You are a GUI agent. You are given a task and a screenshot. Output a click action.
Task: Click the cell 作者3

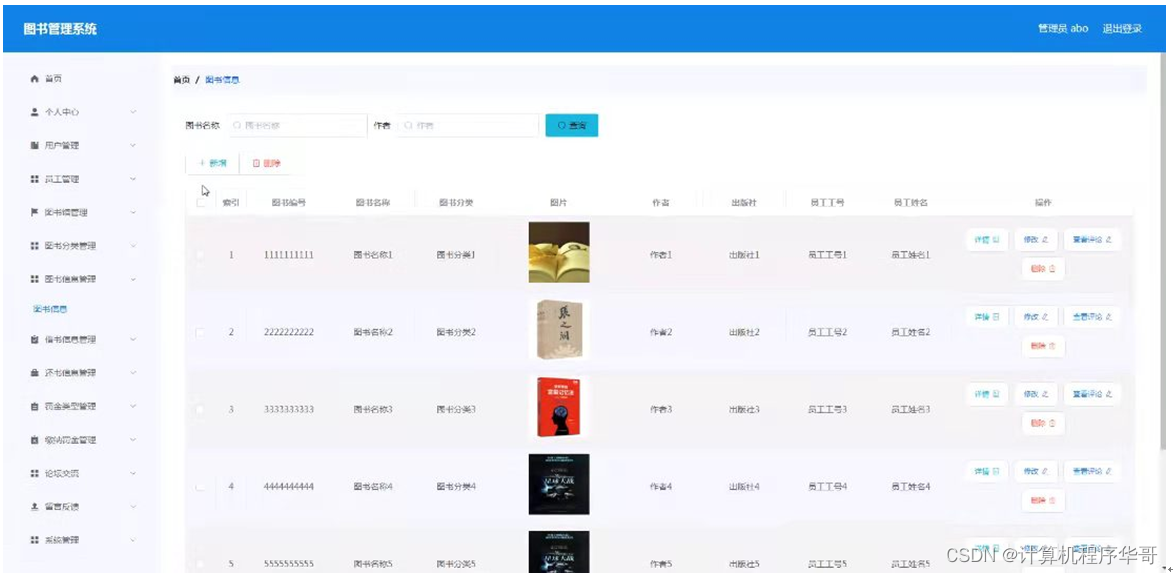click(661, 409)
